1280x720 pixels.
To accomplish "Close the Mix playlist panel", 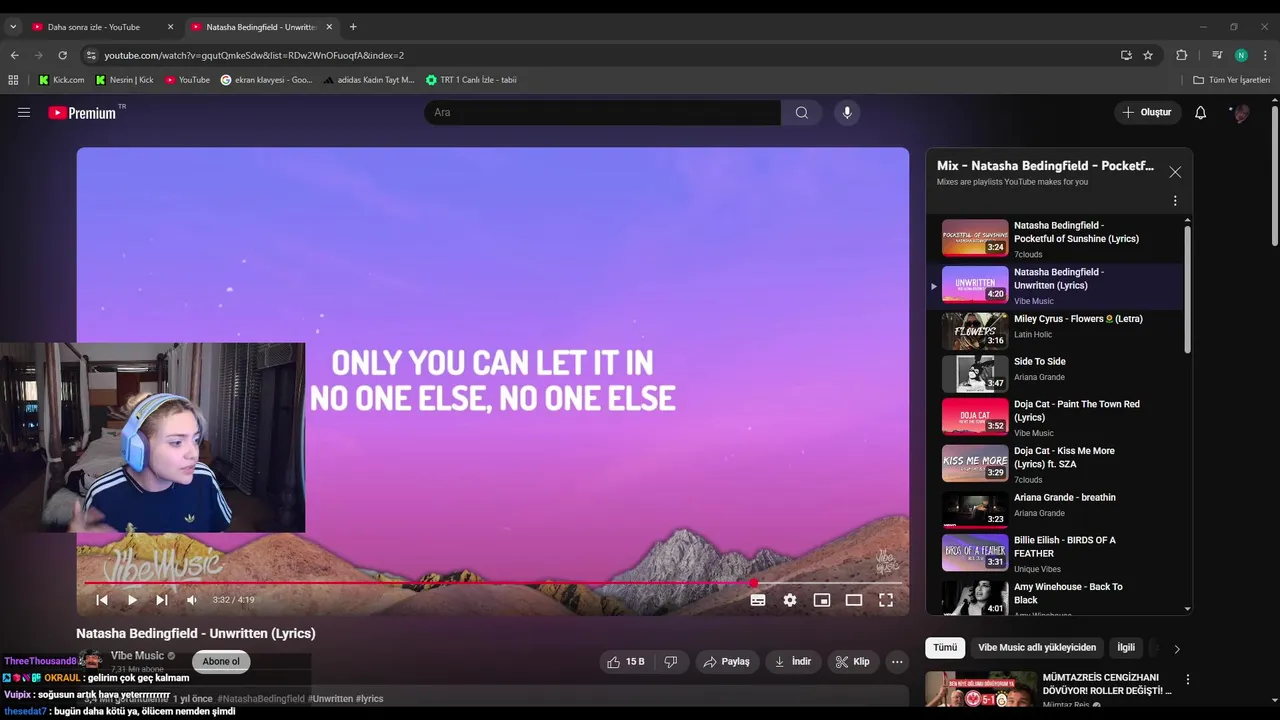I will click(x=1175, y=172).
